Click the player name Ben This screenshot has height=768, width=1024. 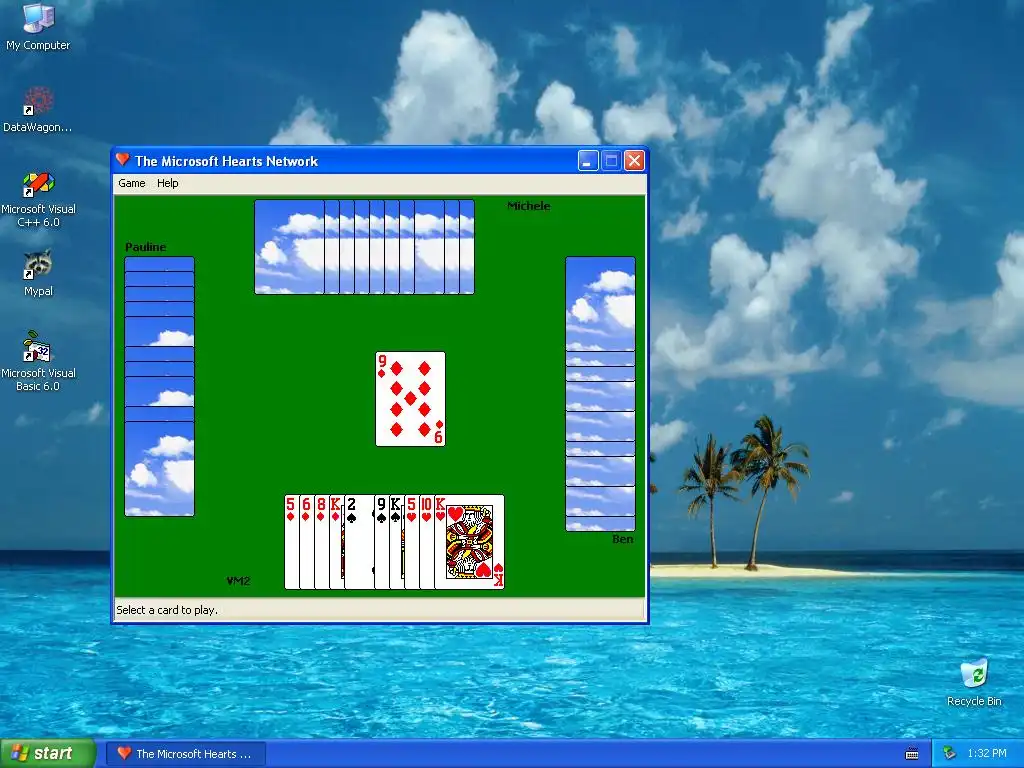622,539
